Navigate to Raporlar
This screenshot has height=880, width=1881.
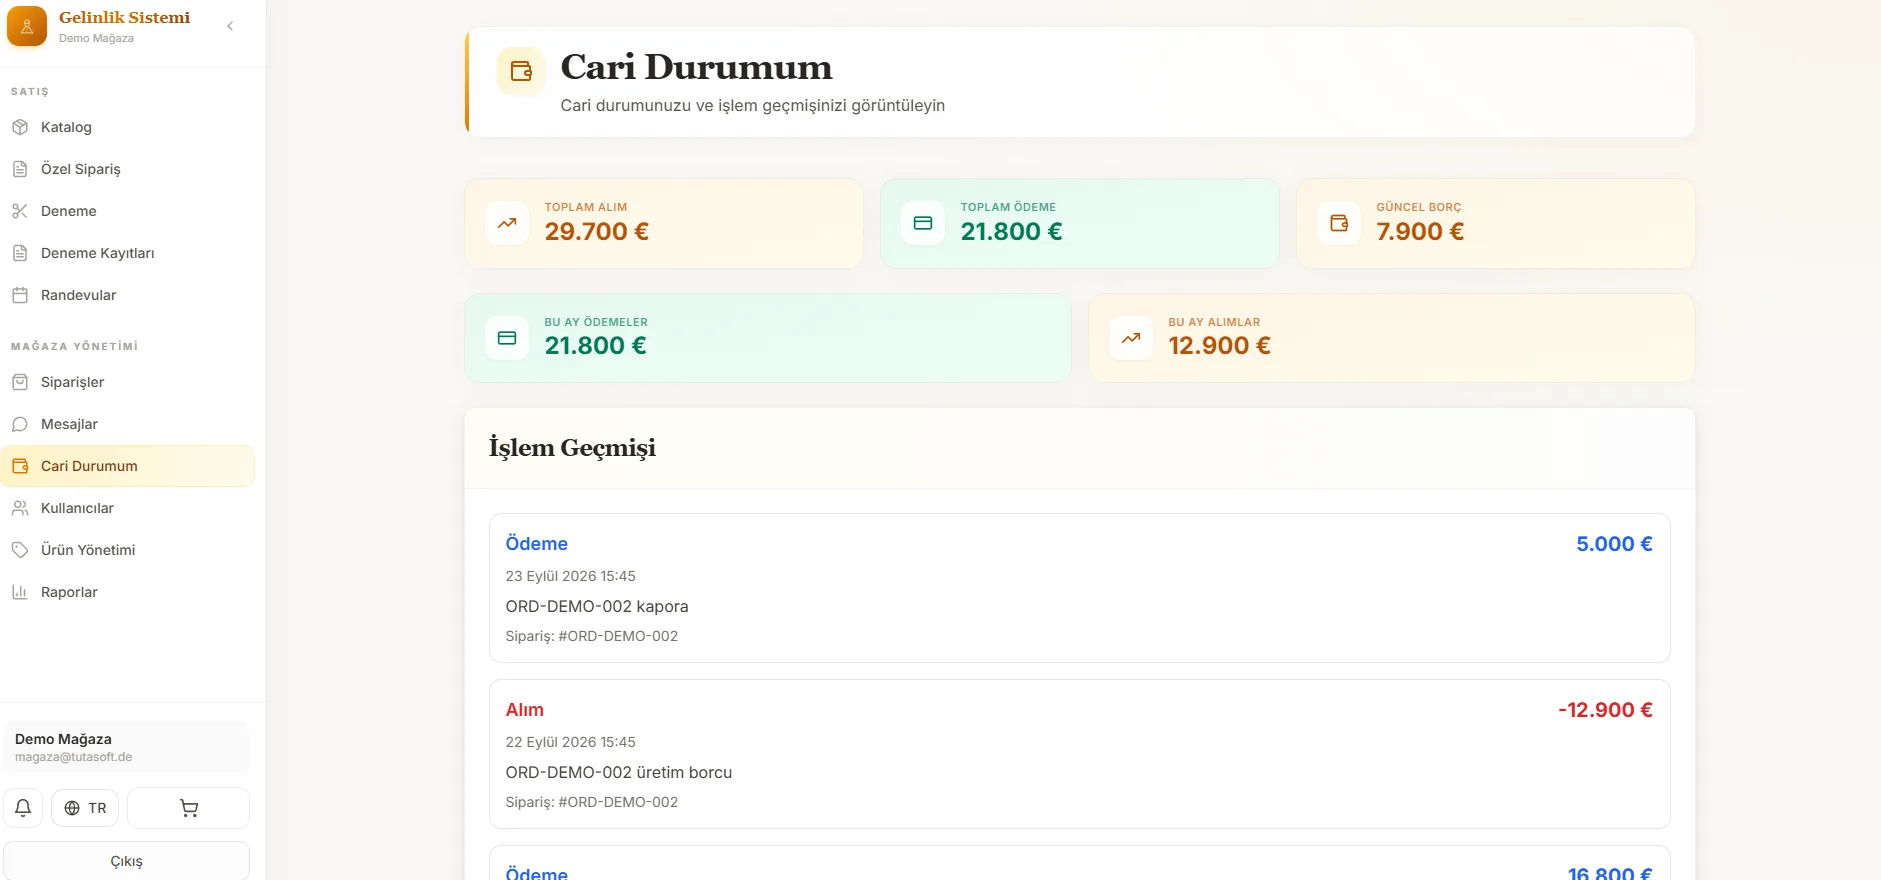[x=128, y=592]
